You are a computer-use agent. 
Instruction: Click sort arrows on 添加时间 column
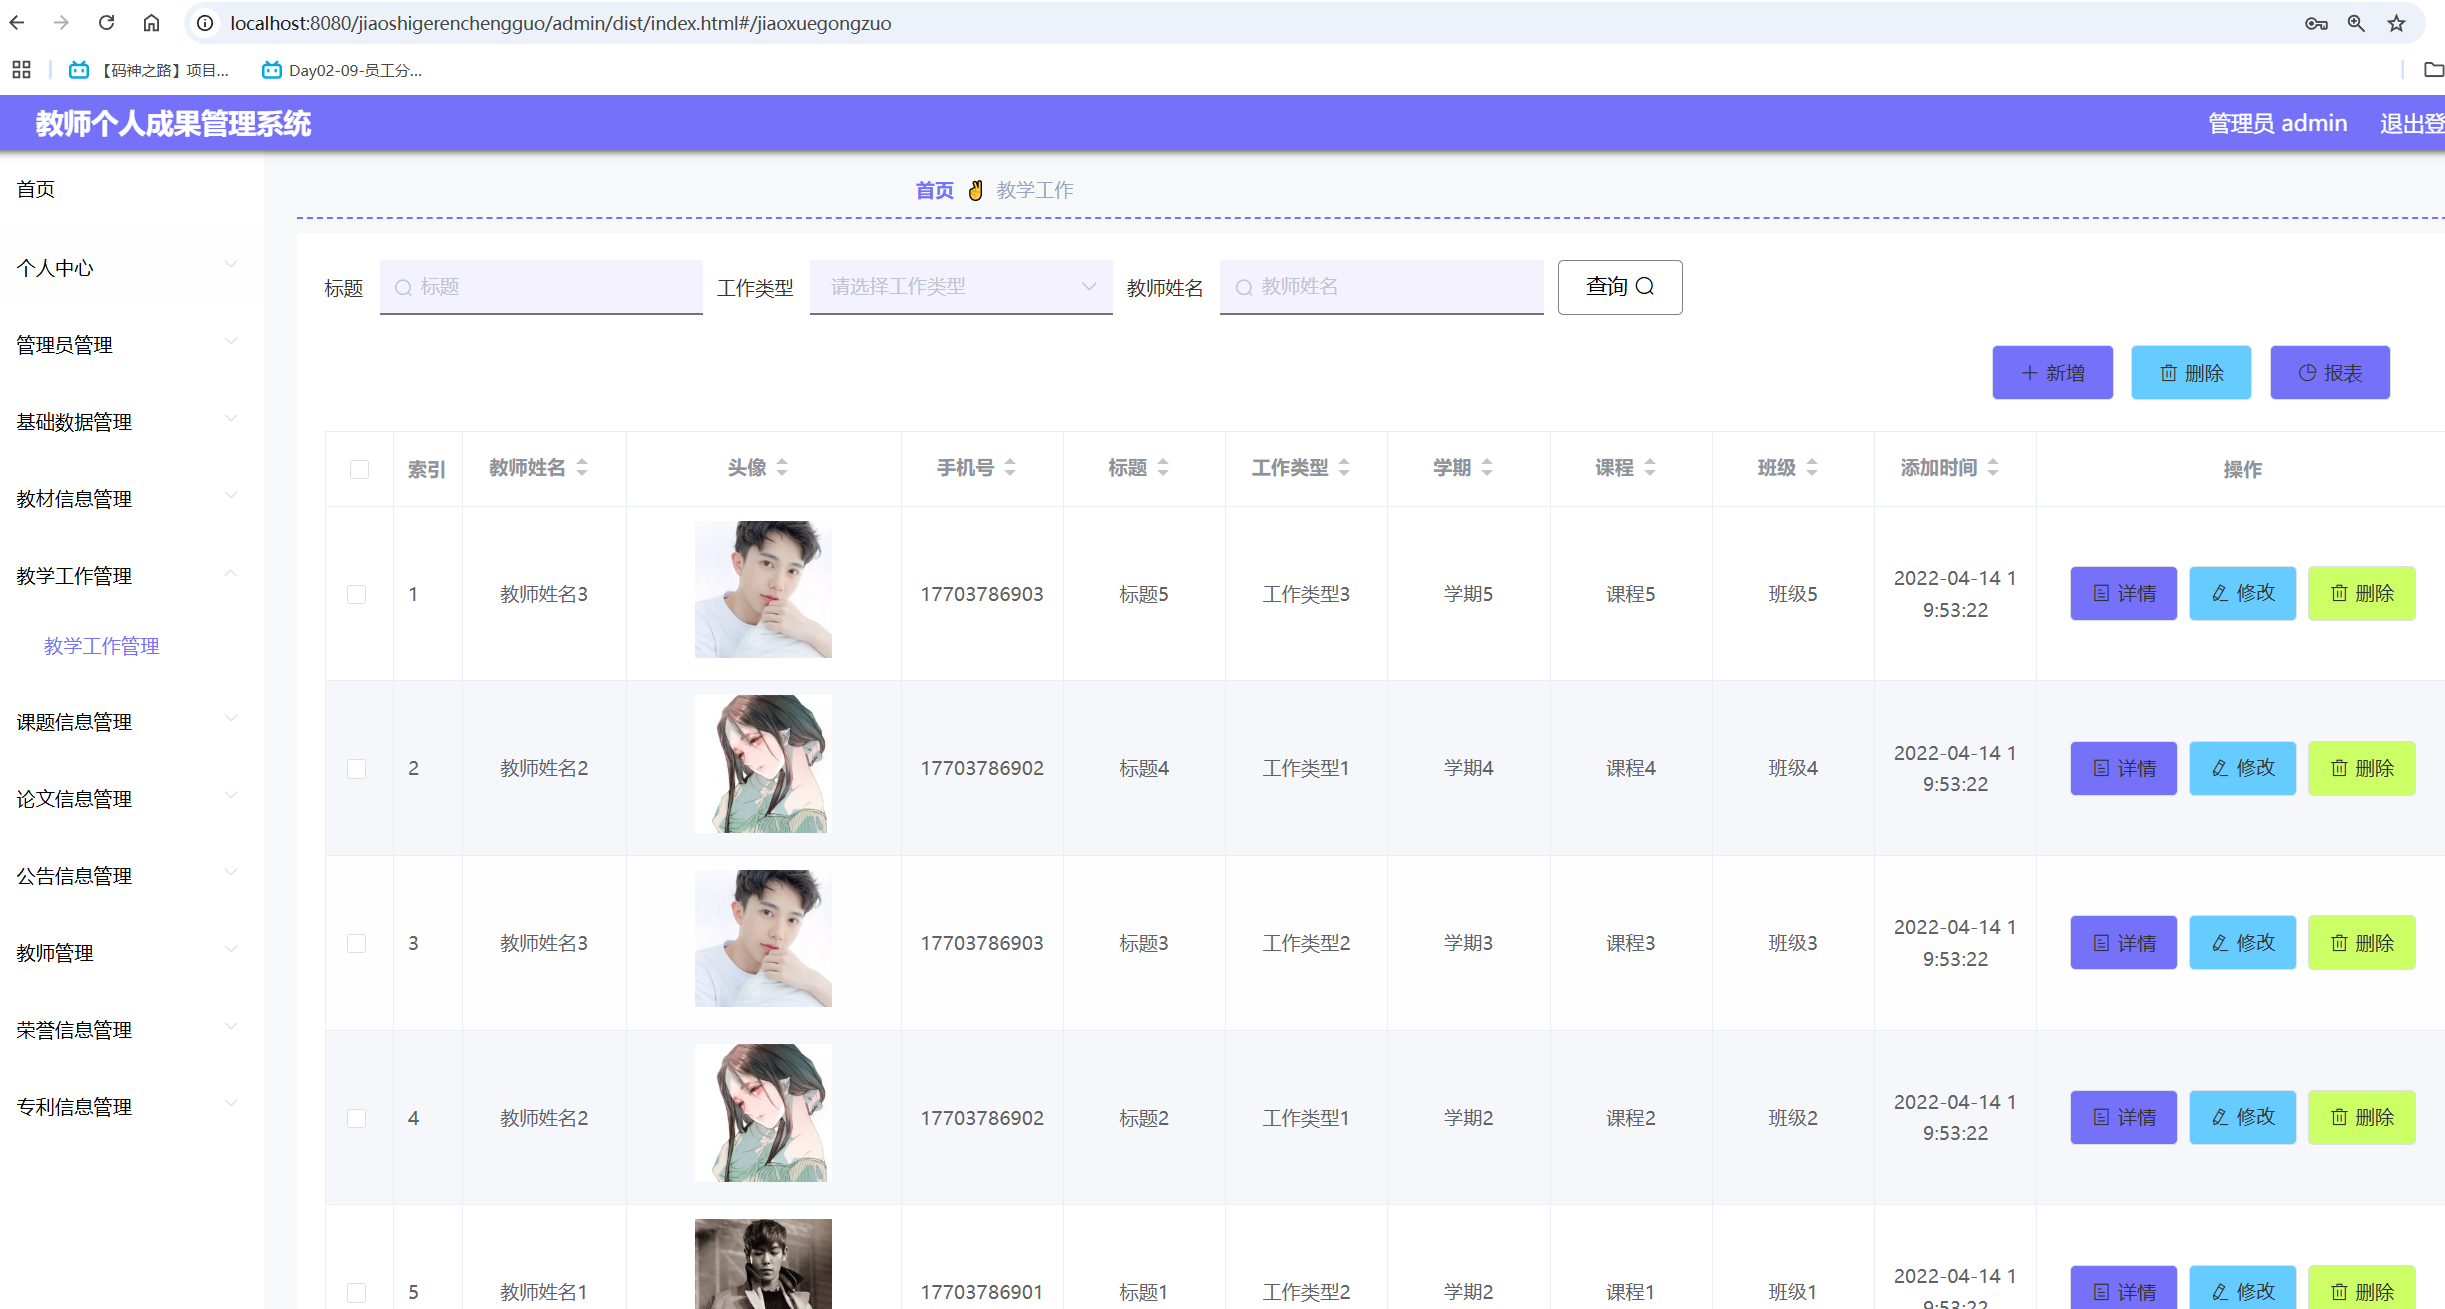pyautogui.click(x=1993, y=467)
